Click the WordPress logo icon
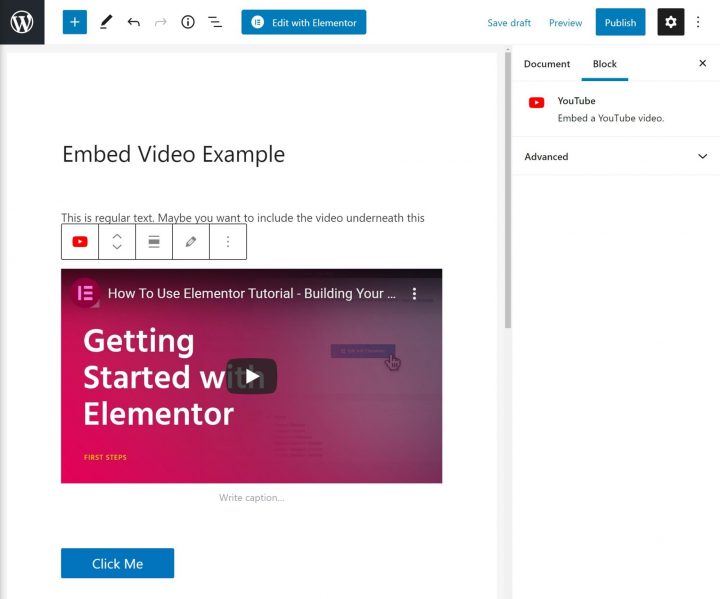 [22, 22]
